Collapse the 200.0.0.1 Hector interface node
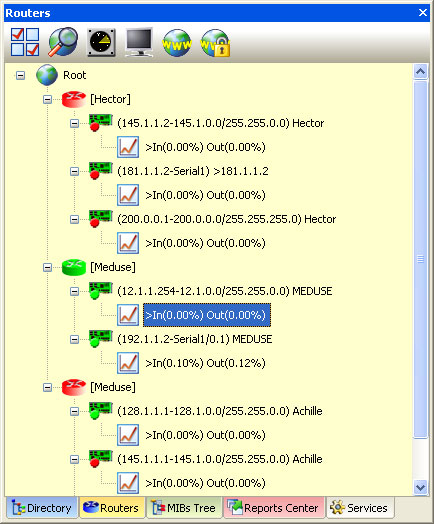This screenshot has height=524, width=434. pos(75,220)
